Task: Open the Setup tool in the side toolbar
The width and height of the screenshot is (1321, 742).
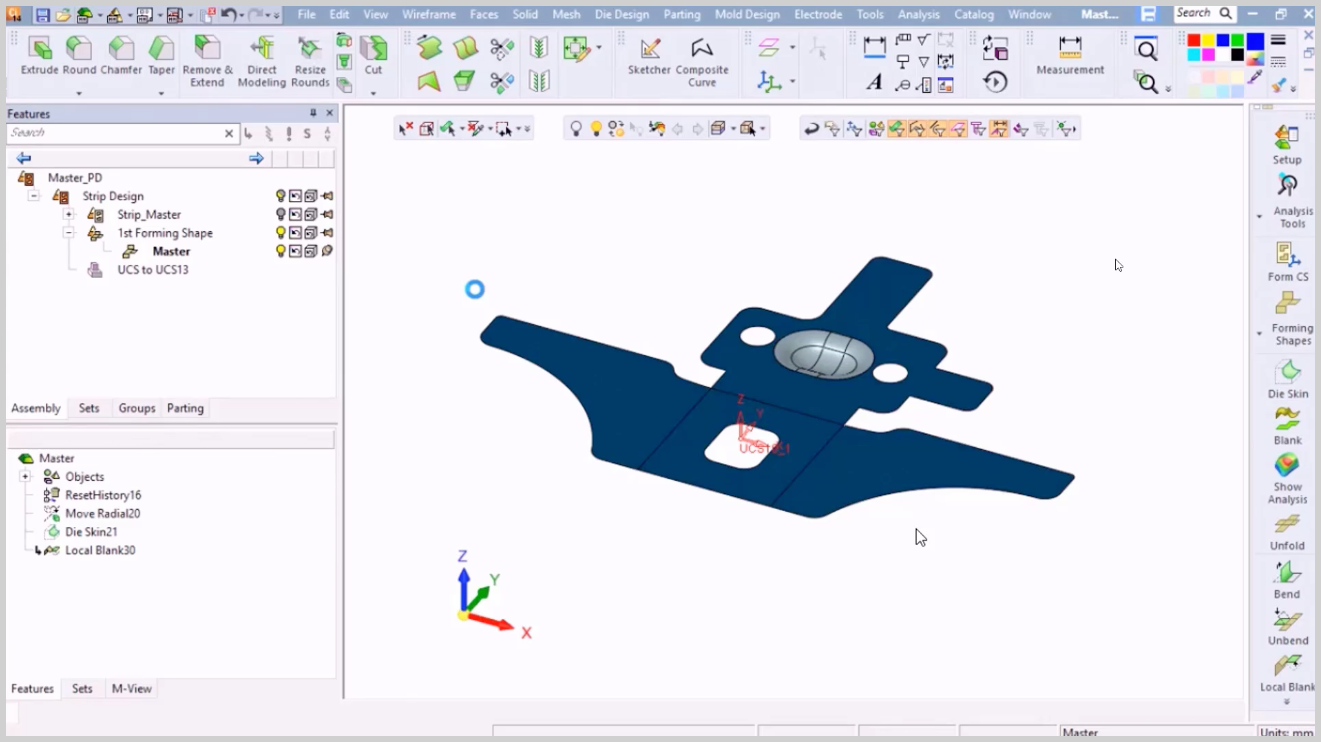Action: tap(1287, 145)
